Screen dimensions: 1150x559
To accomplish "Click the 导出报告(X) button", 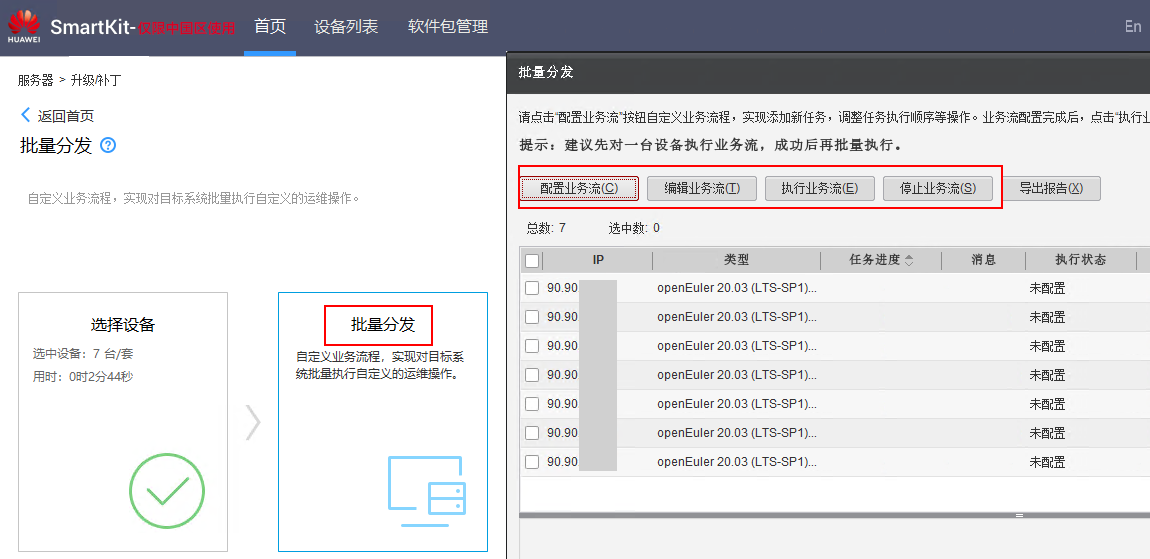I will [x=1051, y=188].
